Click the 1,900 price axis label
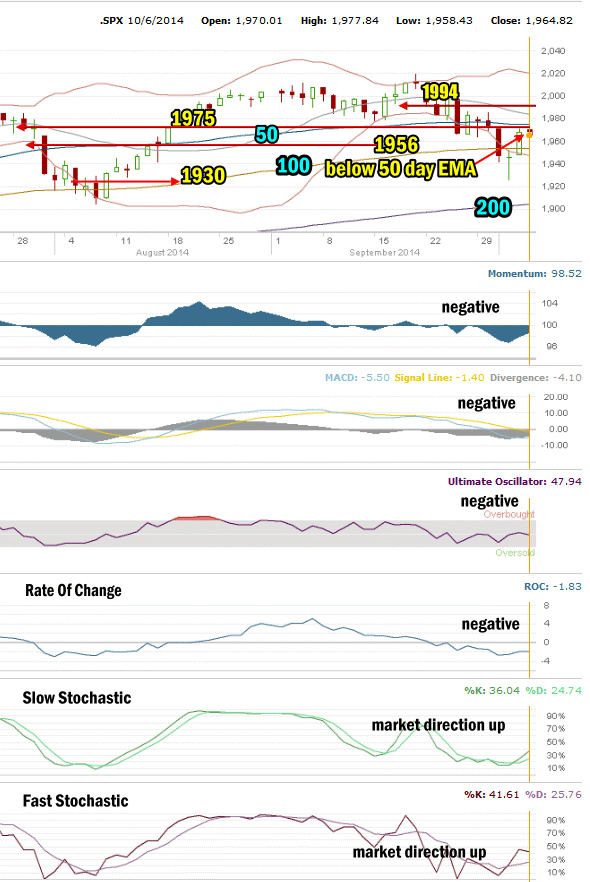590x882 pixels. (553, 209)
